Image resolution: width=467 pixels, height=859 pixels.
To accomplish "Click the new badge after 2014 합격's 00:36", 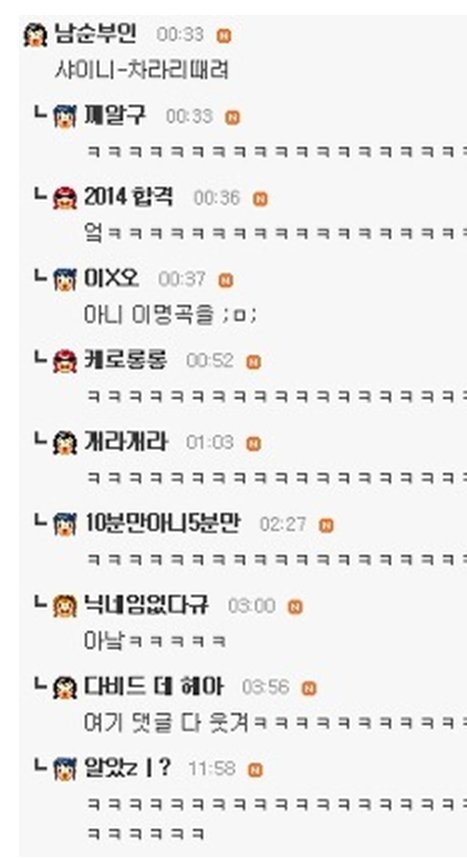I will 260,199.
